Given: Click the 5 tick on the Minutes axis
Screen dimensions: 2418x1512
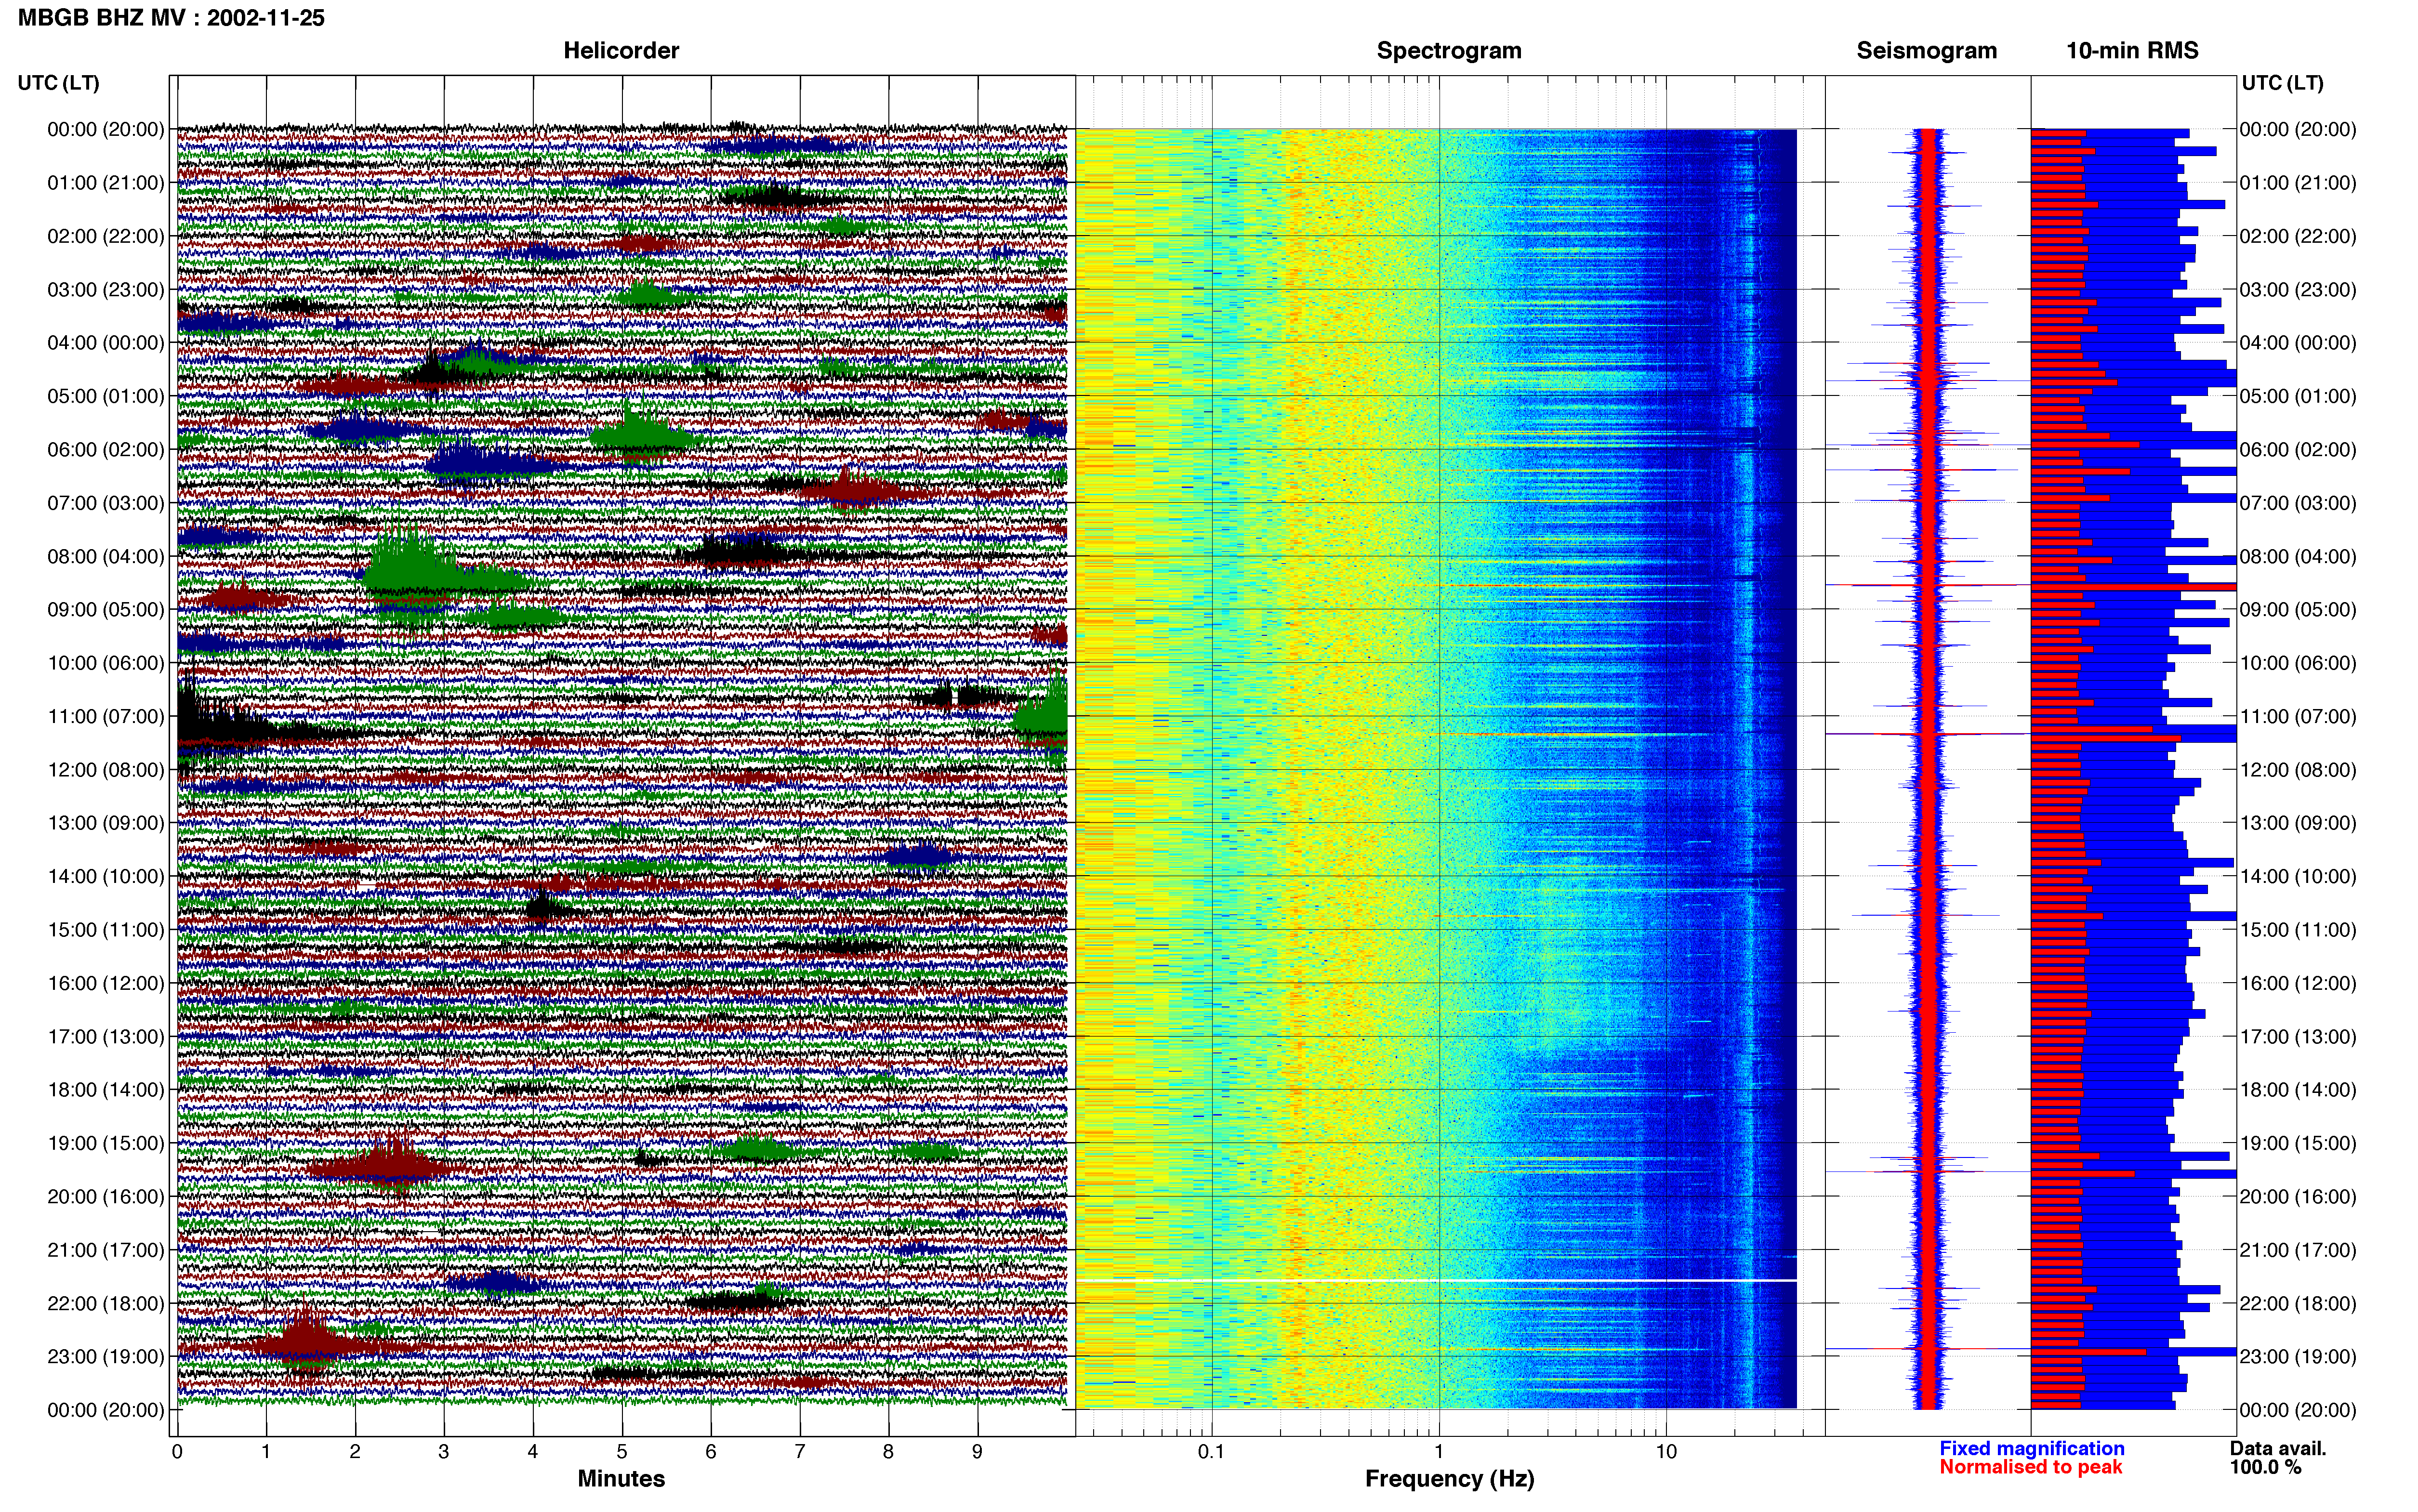Looking at the screenshot, I should click(x=622, y=1451).
